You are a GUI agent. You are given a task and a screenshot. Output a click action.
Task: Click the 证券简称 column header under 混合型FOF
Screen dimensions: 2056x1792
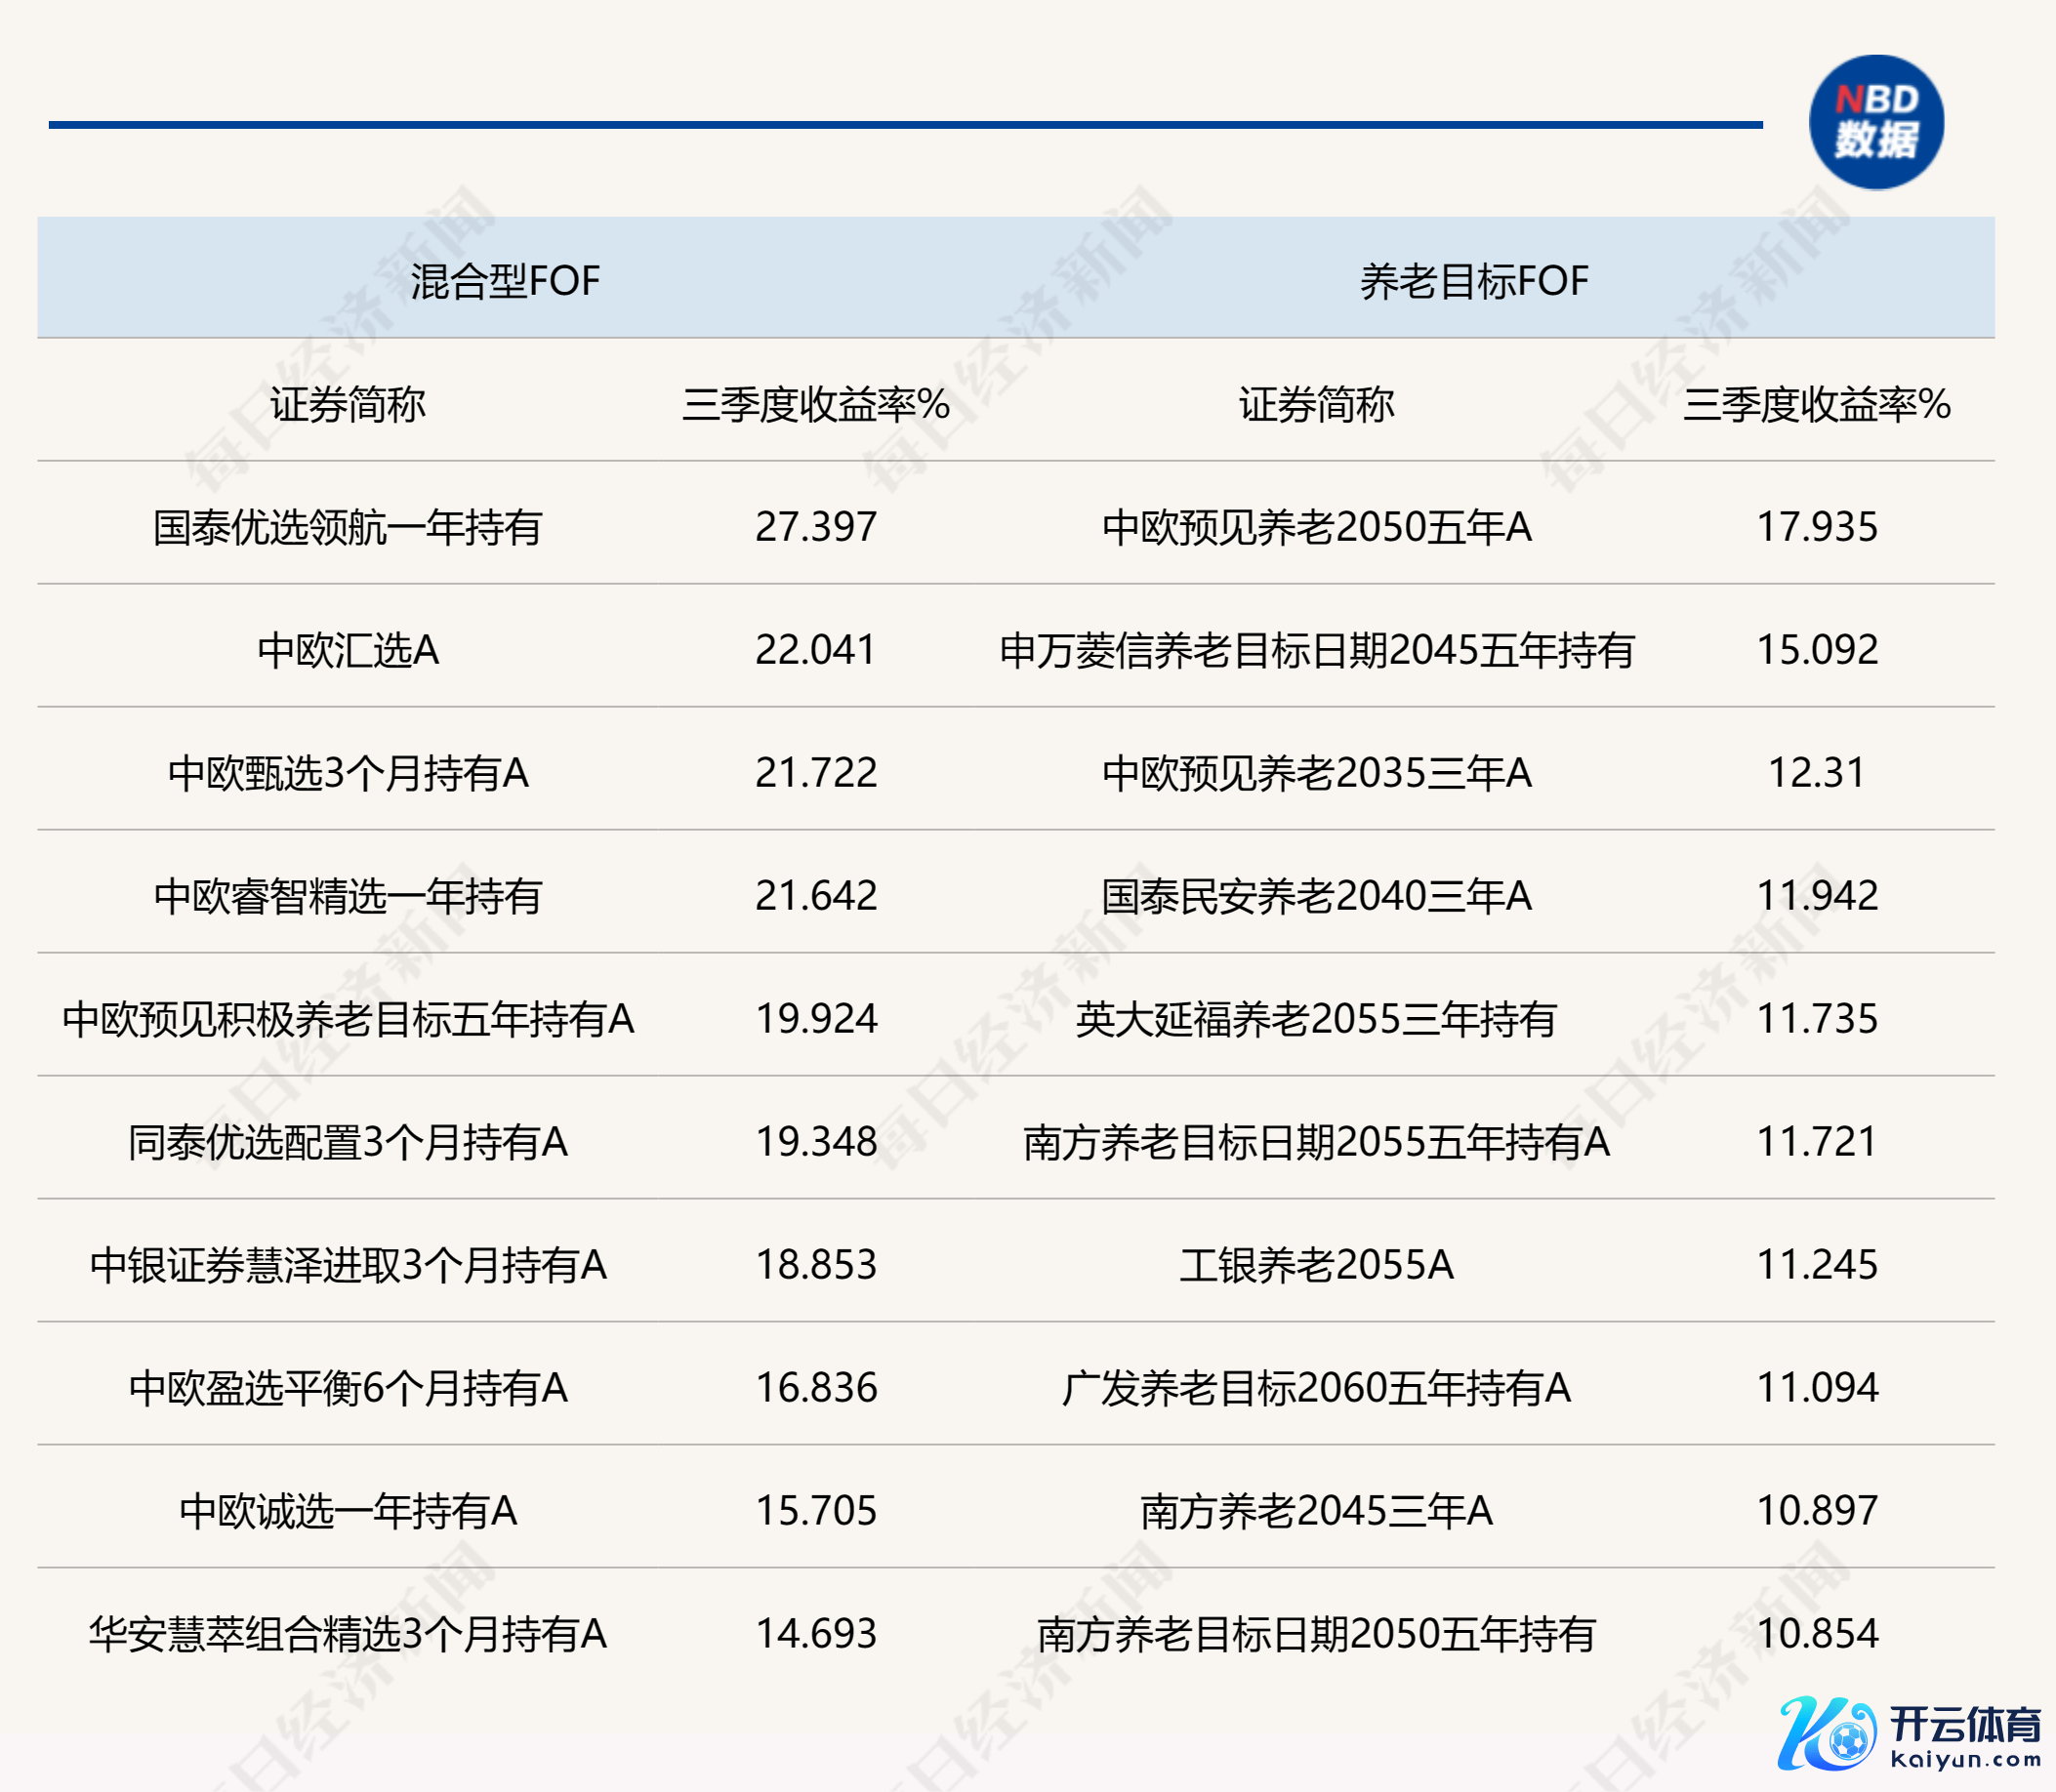[x=348, y=405]
